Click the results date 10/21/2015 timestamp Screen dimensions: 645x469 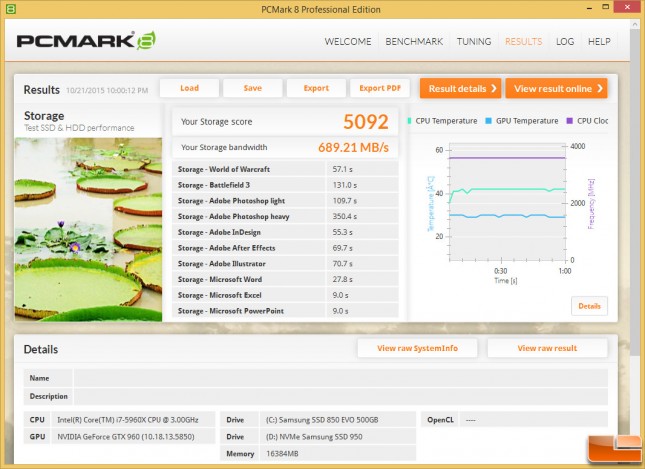[x=107, y=91]
